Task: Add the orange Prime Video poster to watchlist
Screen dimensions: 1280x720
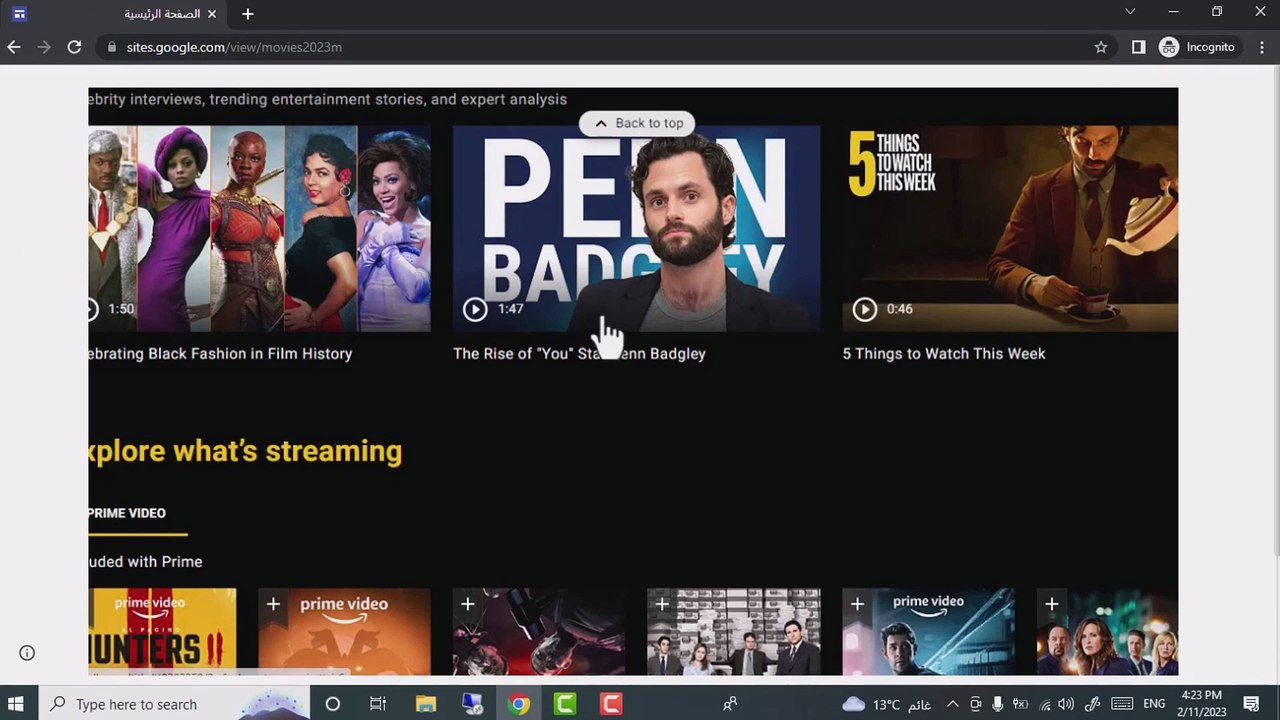Action: pos(273,604)
